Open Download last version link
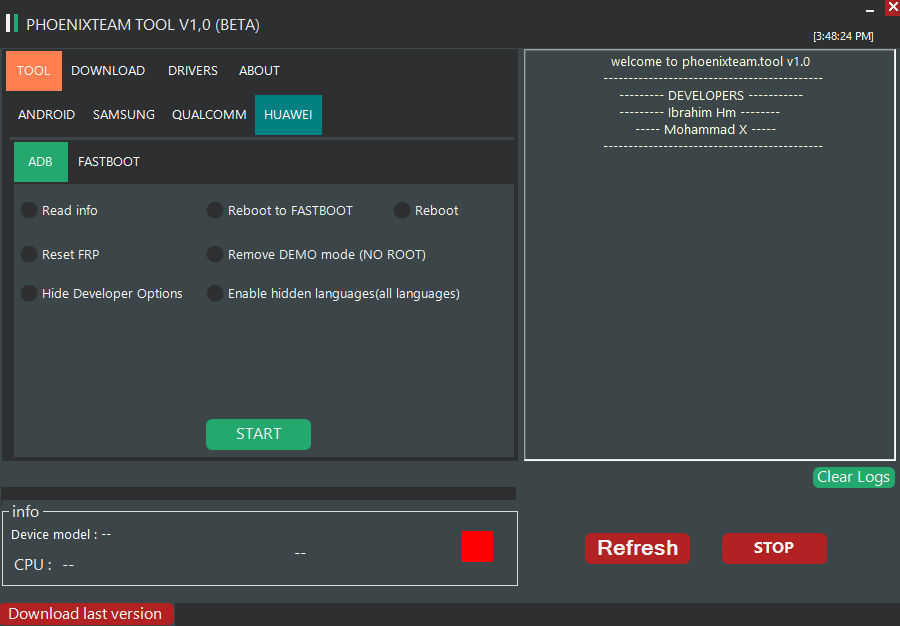Screen dimensions: 900x626 point(87,614)
